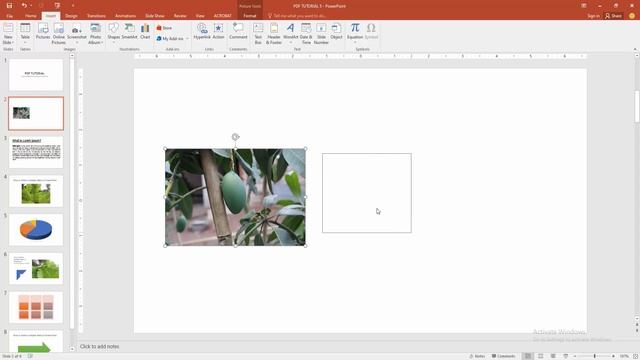
Task: Click Start From Beginning presentation icon in title bar
Action: [57, 6]
